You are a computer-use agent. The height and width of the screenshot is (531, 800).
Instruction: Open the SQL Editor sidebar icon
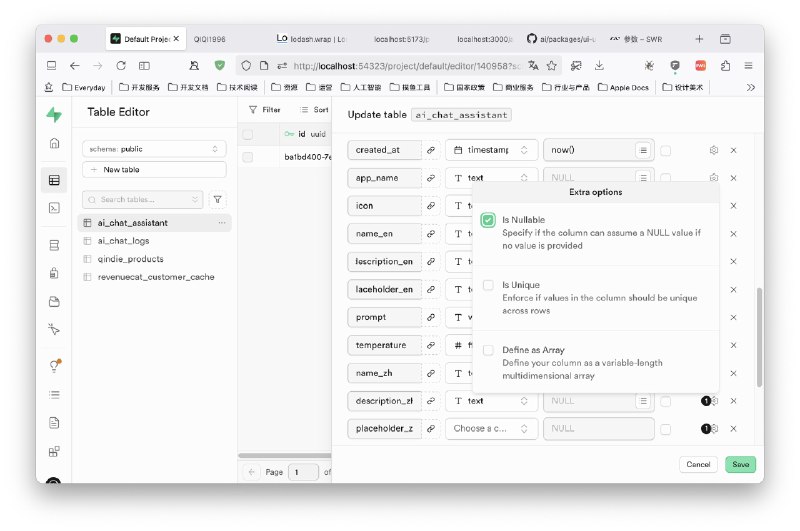(54, 208)
